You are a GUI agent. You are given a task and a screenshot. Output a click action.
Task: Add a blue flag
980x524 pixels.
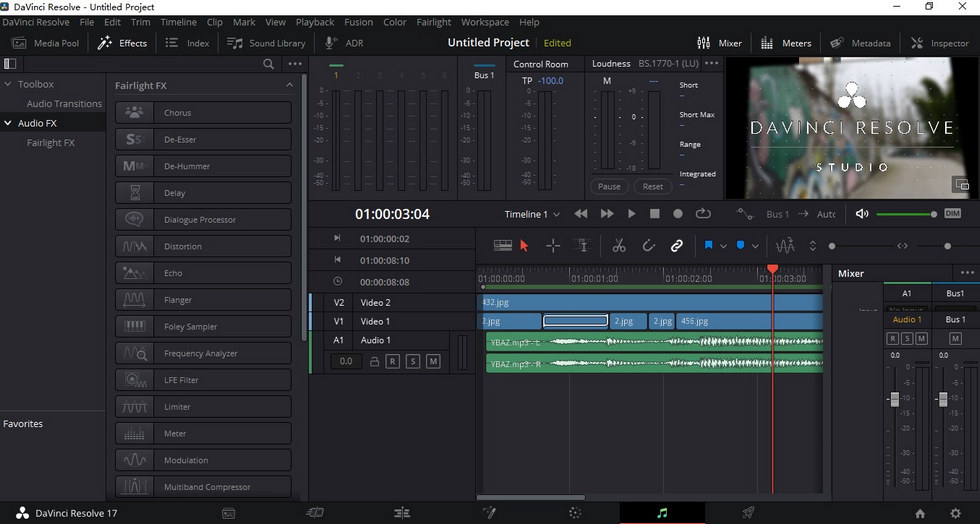(708, 246)
